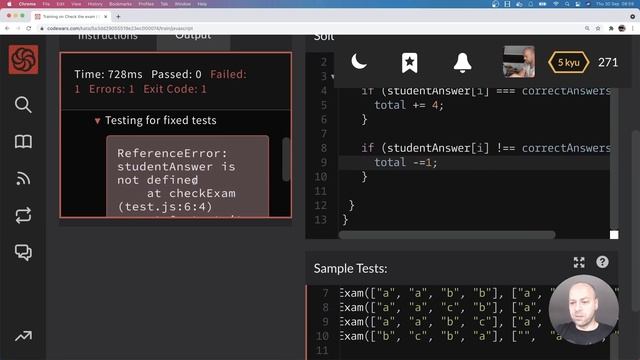Click the user profile avatar photo
The width and height of the screenshot is (640, 360).
(x=519, y=62)
